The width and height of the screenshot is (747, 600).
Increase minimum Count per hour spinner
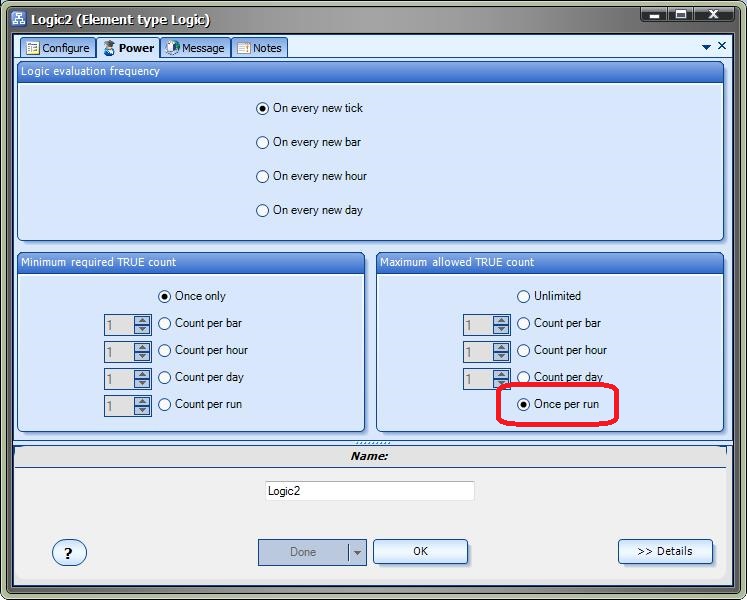pyautogui.click(x=142, y=347)
